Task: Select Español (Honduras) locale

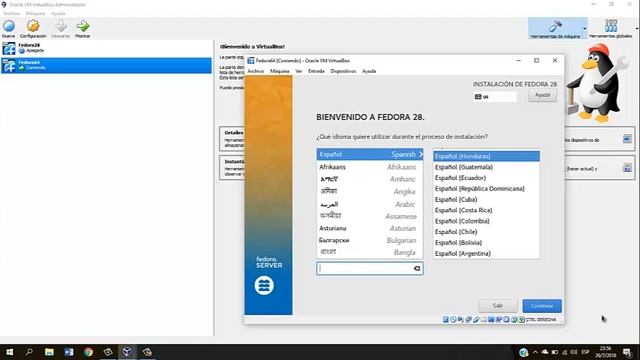Action: coord(487,156)
